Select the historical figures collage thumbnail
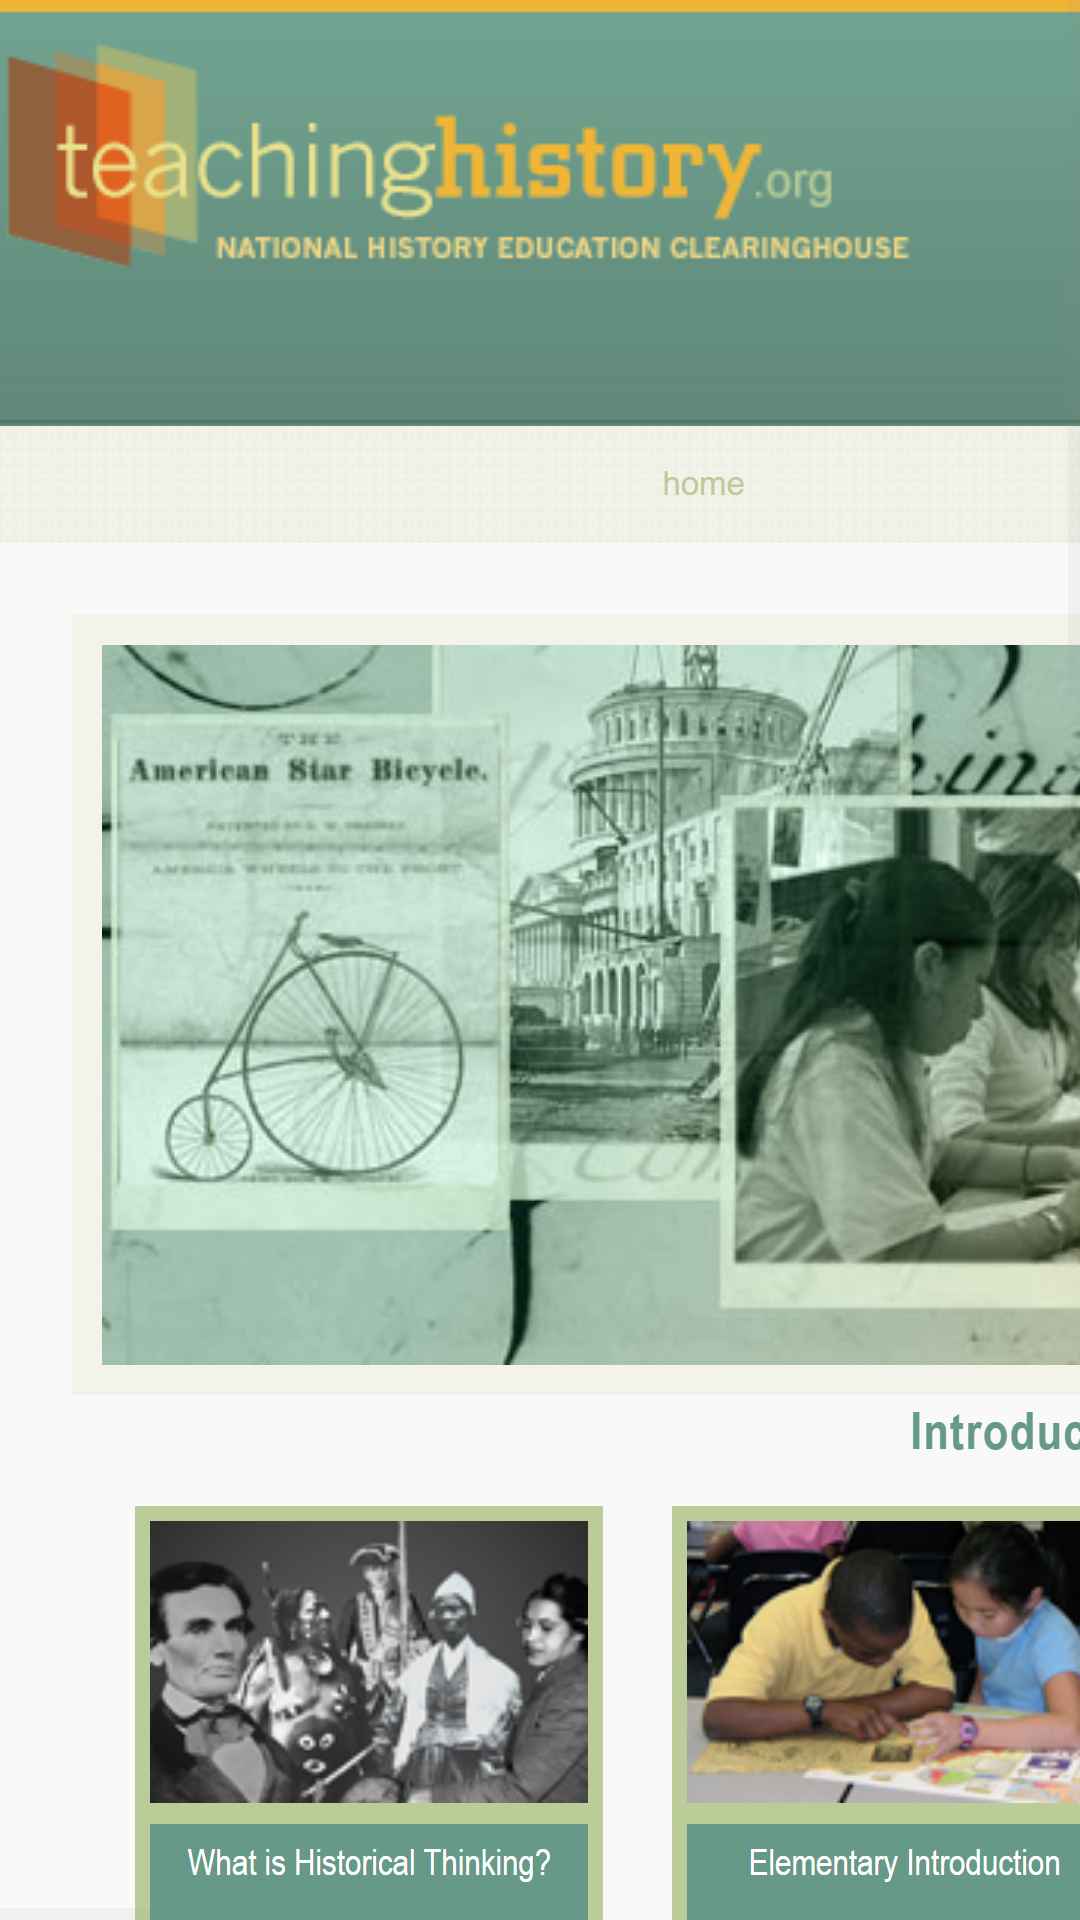The height and width of the screenshot is (1920, 1080). tap(369, 1662)
